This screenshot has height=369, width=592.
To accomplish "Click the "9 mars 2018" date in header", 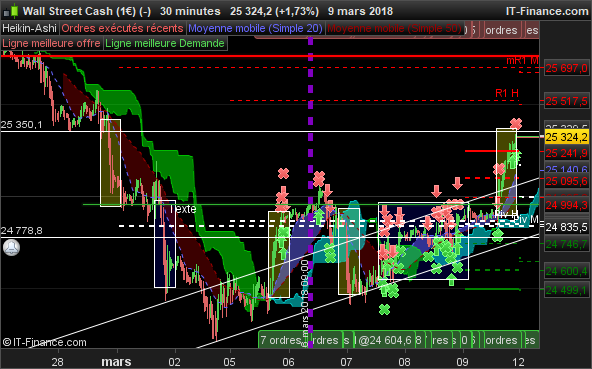I will click(x=360, y=11).
